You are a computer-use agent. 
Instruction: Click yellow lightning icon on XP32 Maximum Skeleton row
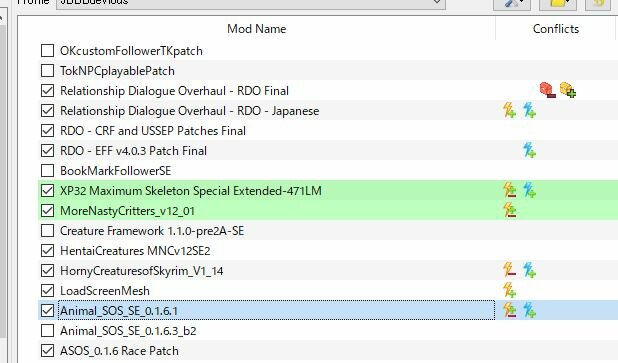click(509, 190)
